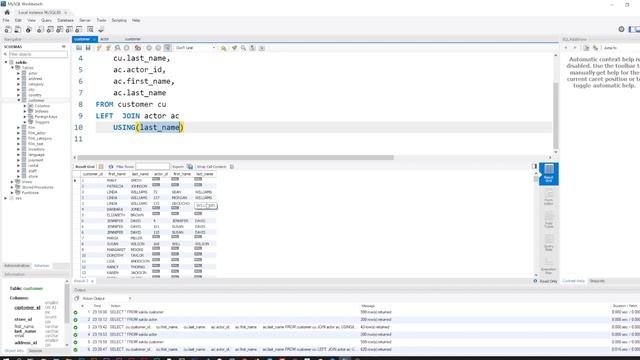
Task: Expand the Stored Procedures node
Action: coord(12,187)
